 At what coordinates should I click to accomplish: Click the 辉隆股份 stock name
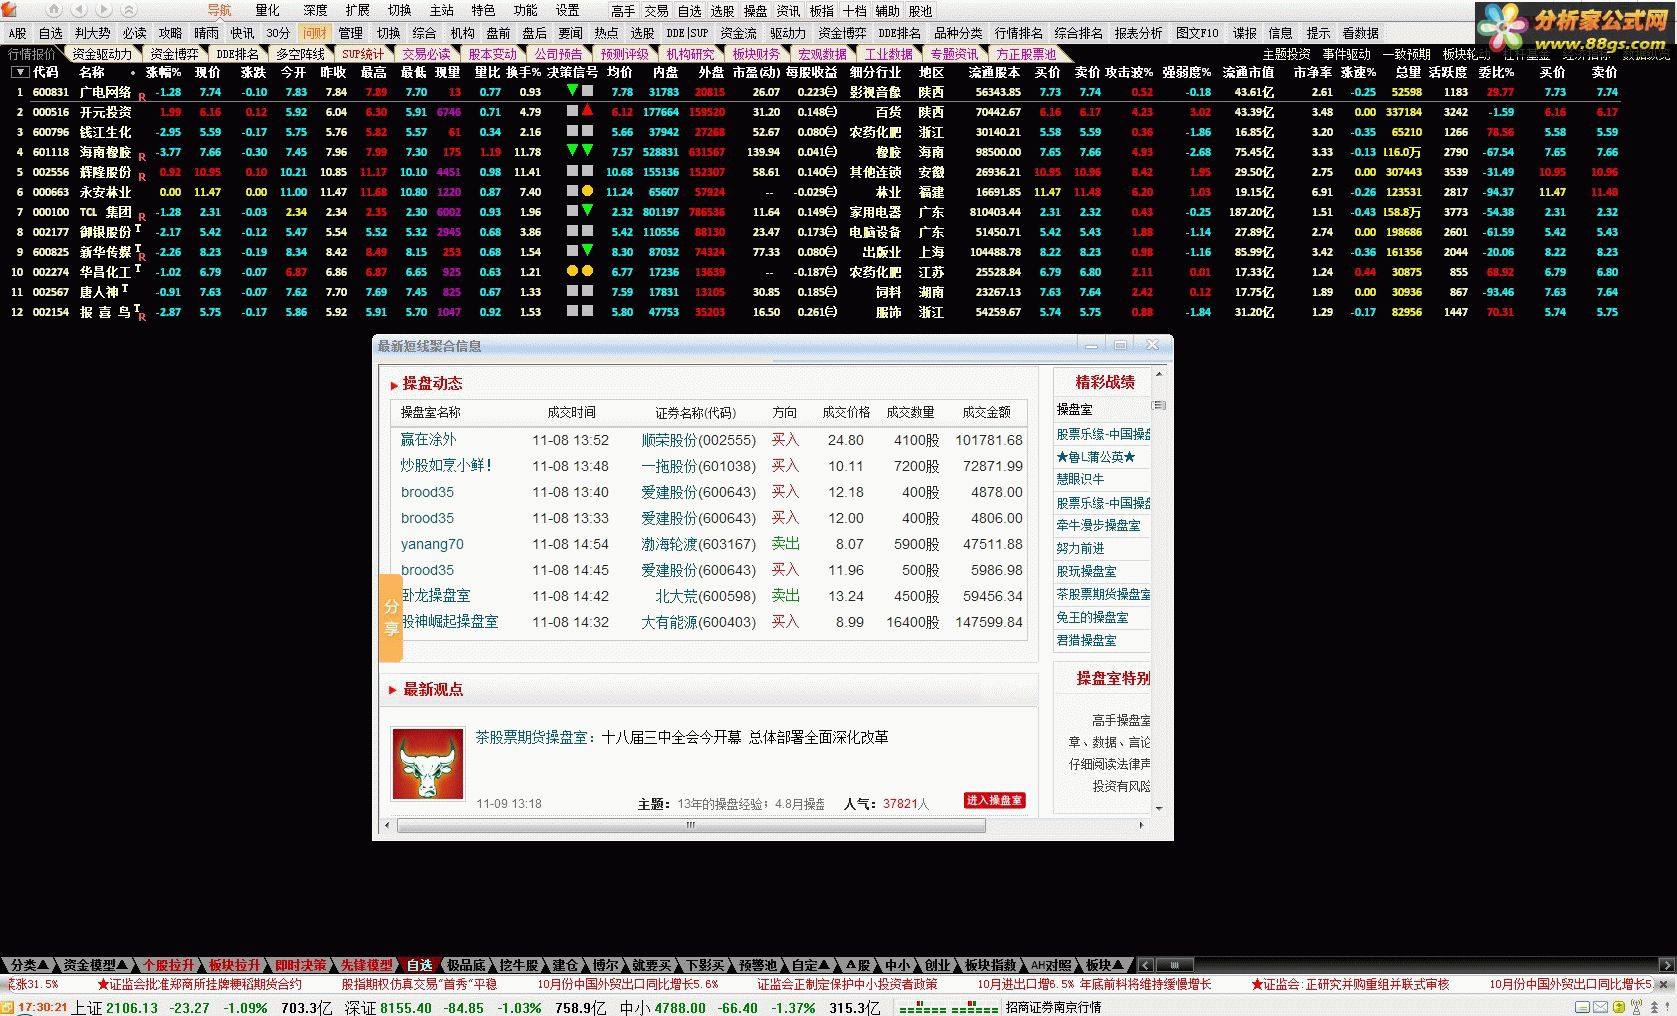pos(105,172)
